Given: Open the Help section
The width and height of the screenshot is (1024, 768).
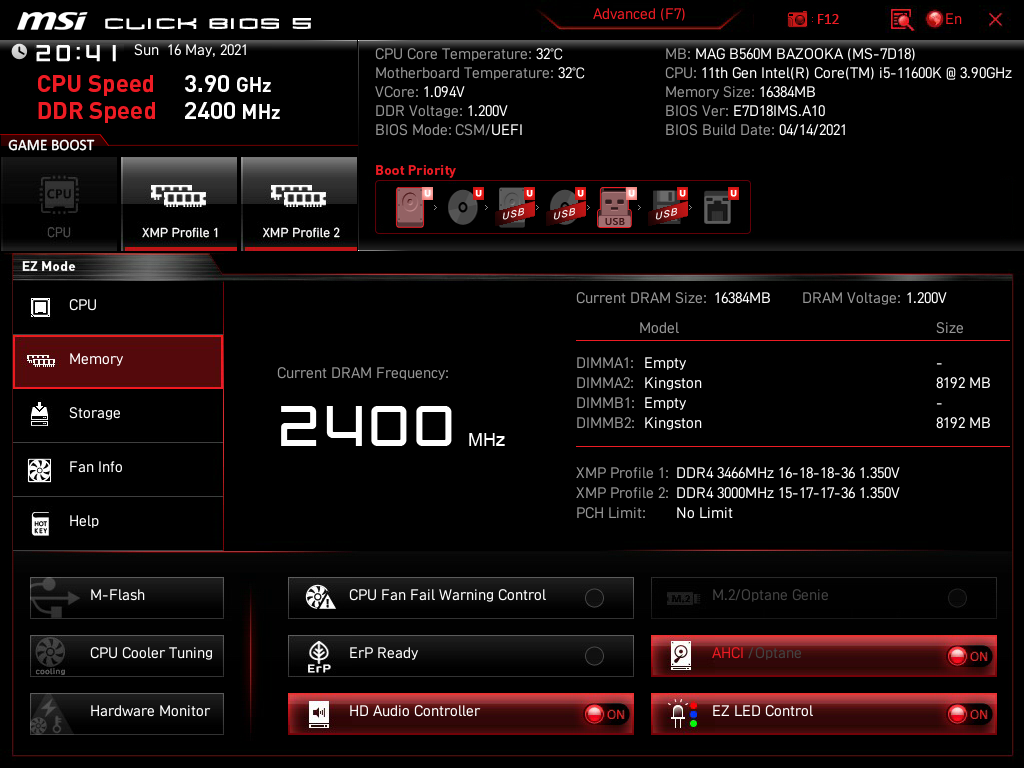Looking at the screenshot, I should (118, 522).
